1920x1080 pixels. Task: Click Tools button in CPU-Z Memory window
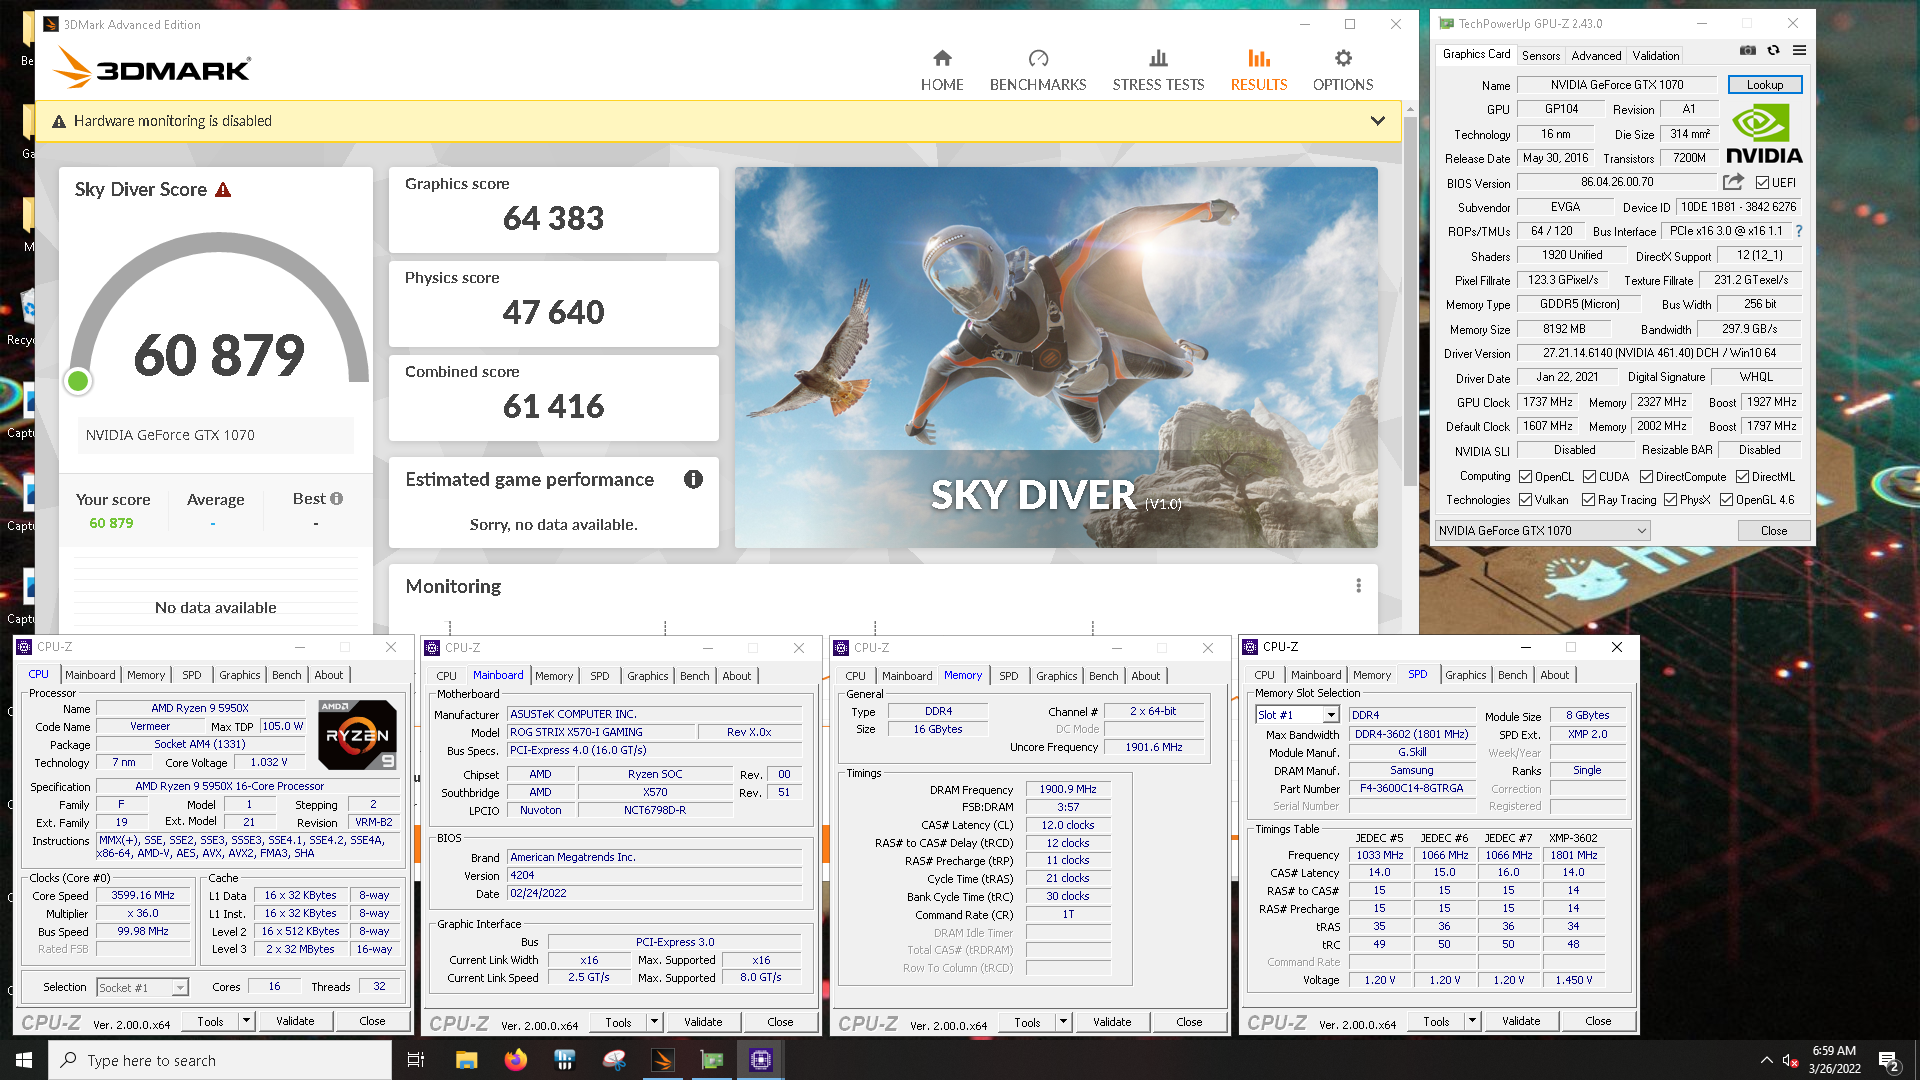click(1027, 1022)
